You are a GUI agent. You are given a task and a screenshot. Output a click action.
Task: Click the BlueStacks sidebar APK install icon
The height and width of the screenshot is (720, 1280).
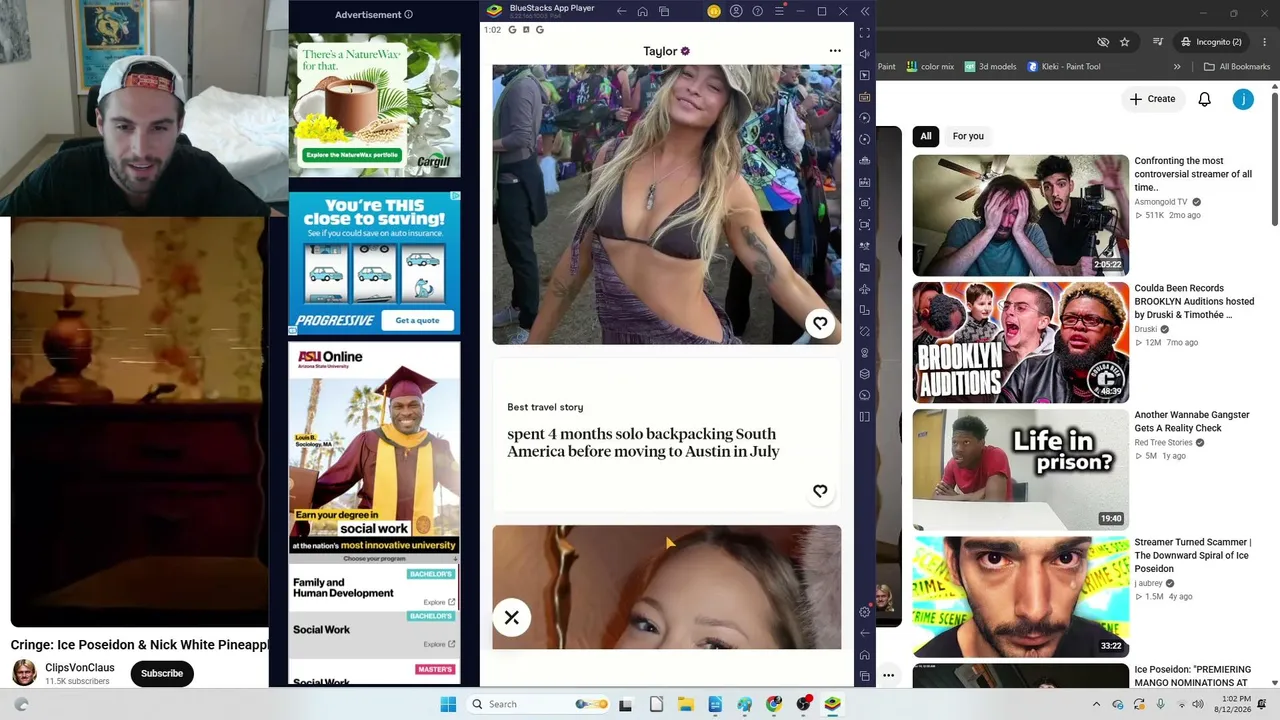pyautogui.click(x=865, y=182)
